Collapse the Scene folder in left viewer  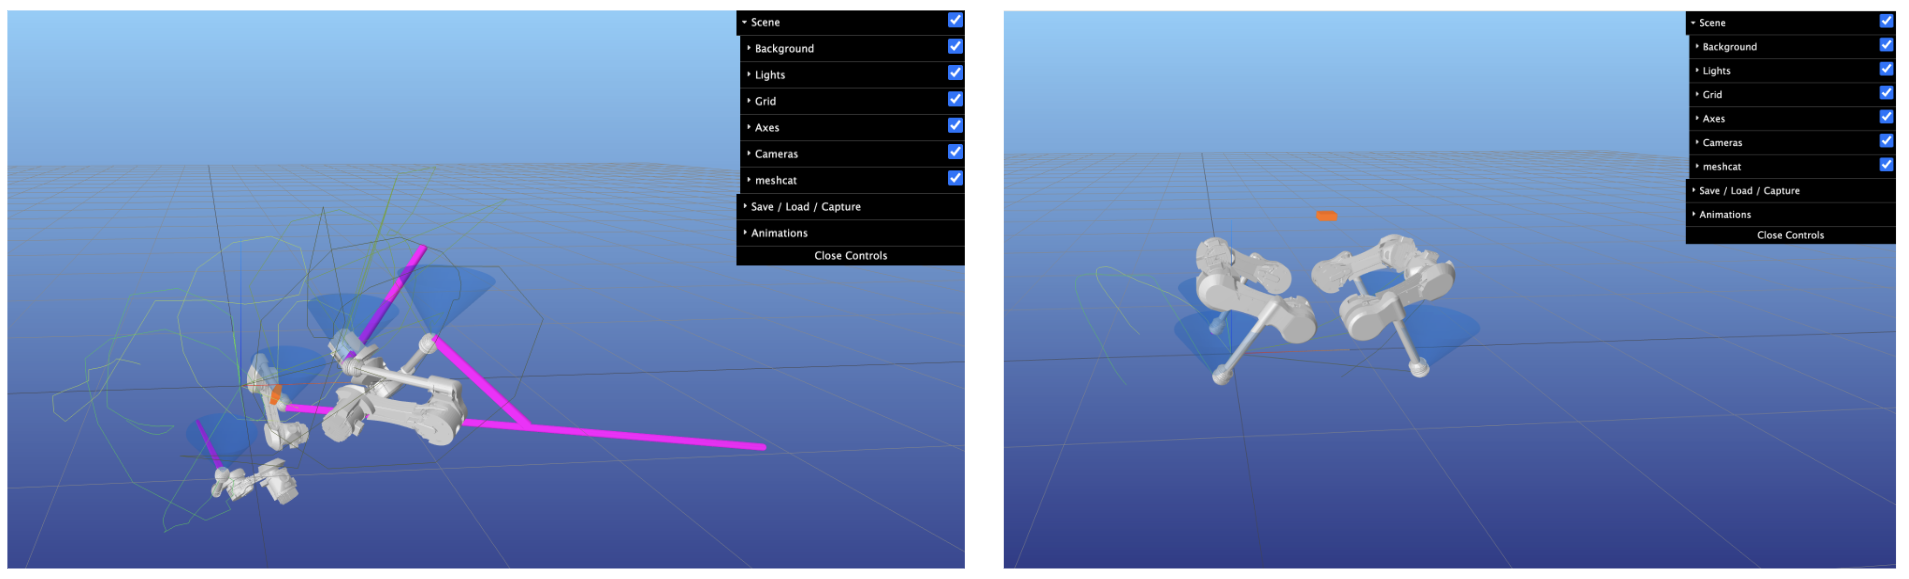765,22
